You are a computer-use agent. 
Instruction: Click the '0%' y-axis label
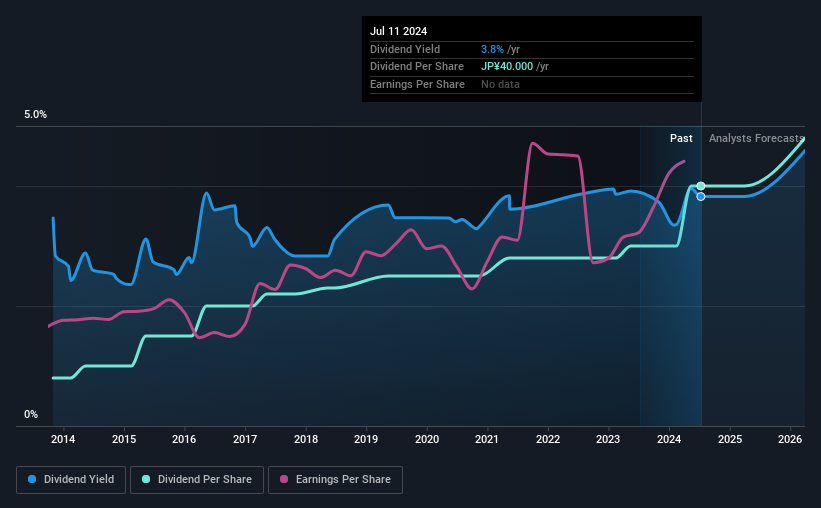point(31,414)
